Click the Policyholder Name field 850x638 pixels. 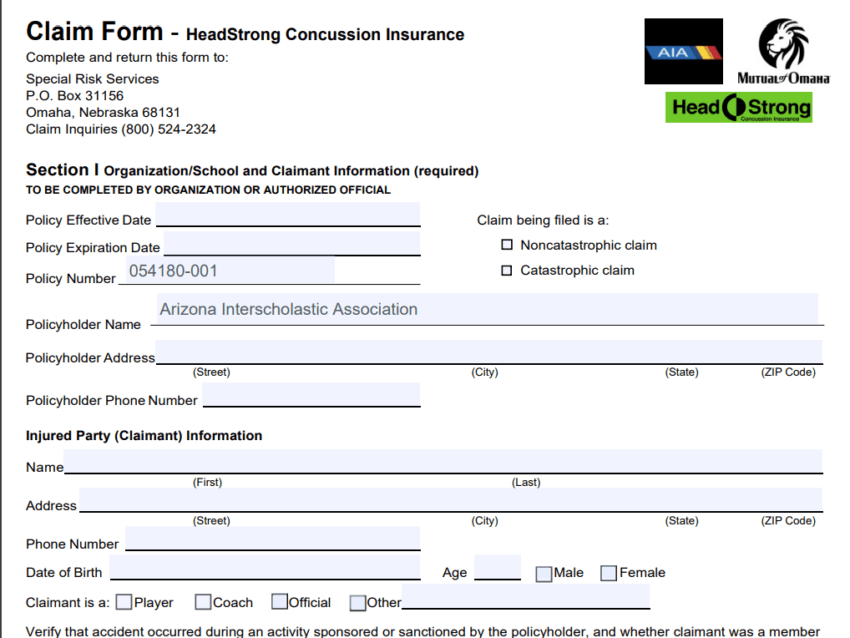[x=488, y=309]
